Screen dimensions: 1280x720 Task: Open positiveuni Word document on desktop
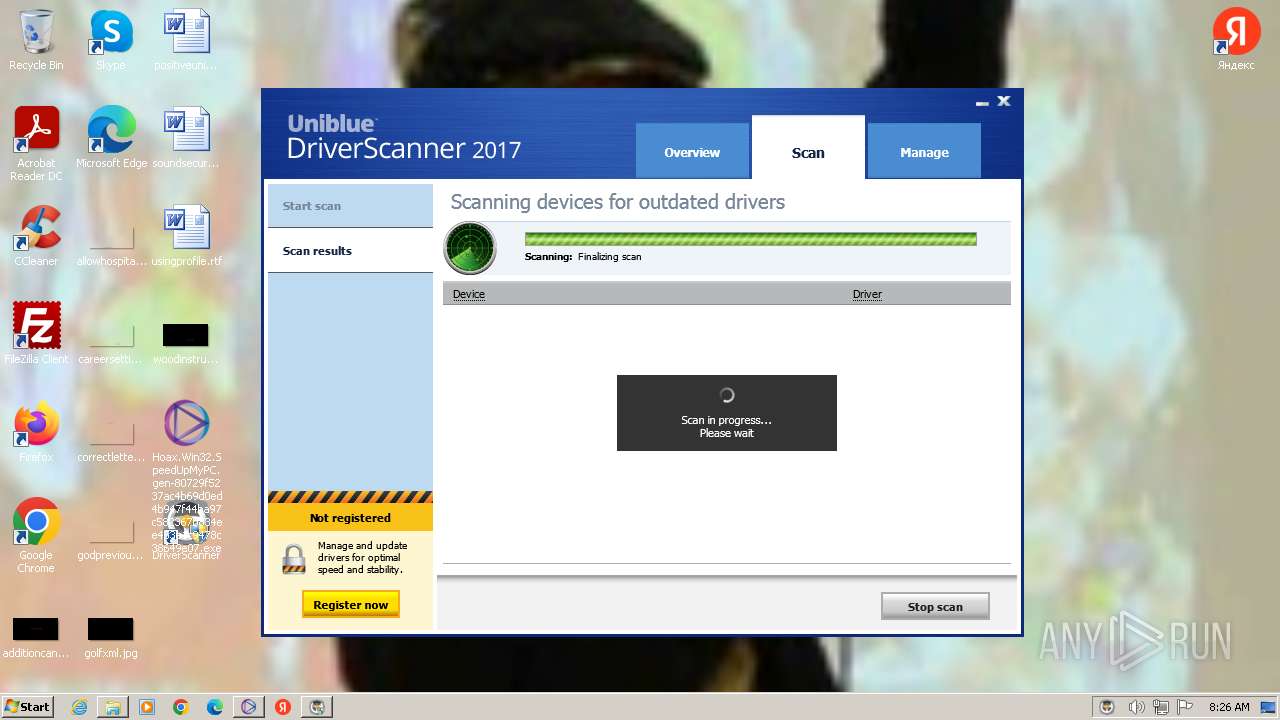pyautogui.click(x=186, y=41)
